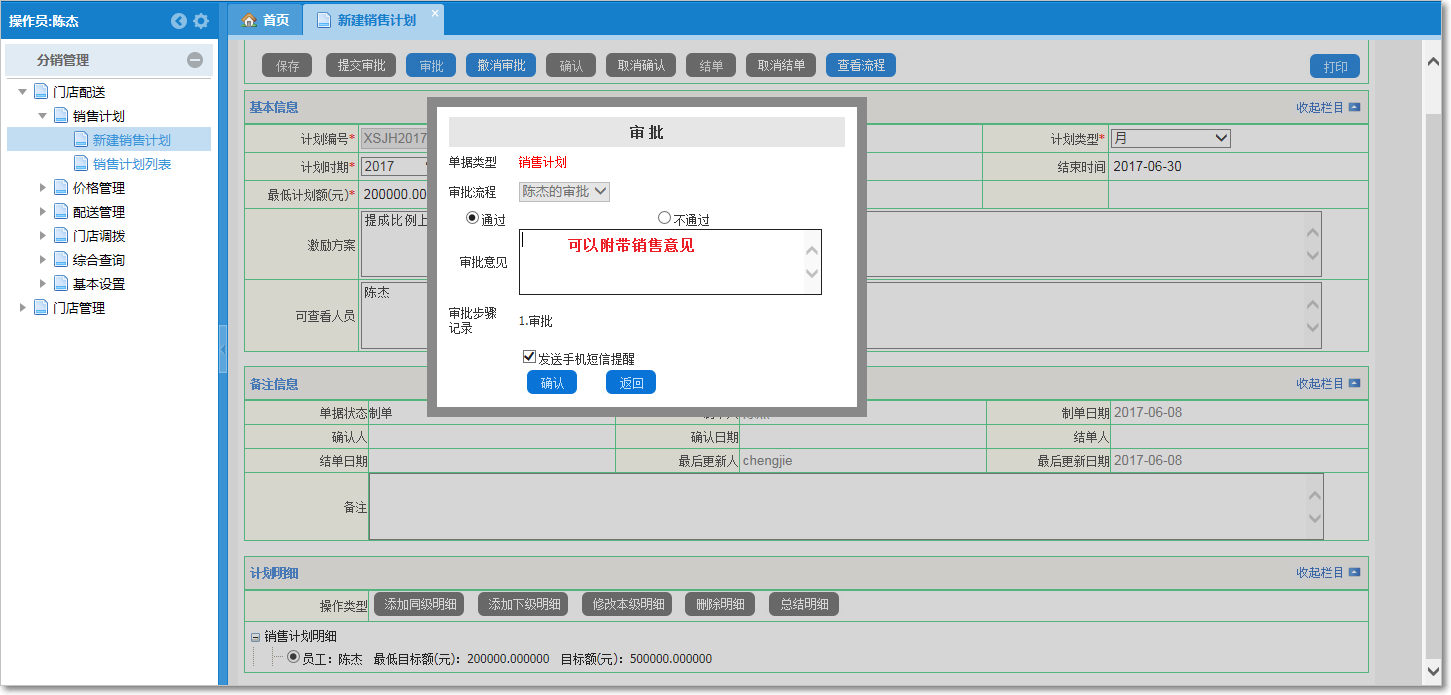
Task: Open the settings gear in the sidebar header
Action: coord(201,20)
